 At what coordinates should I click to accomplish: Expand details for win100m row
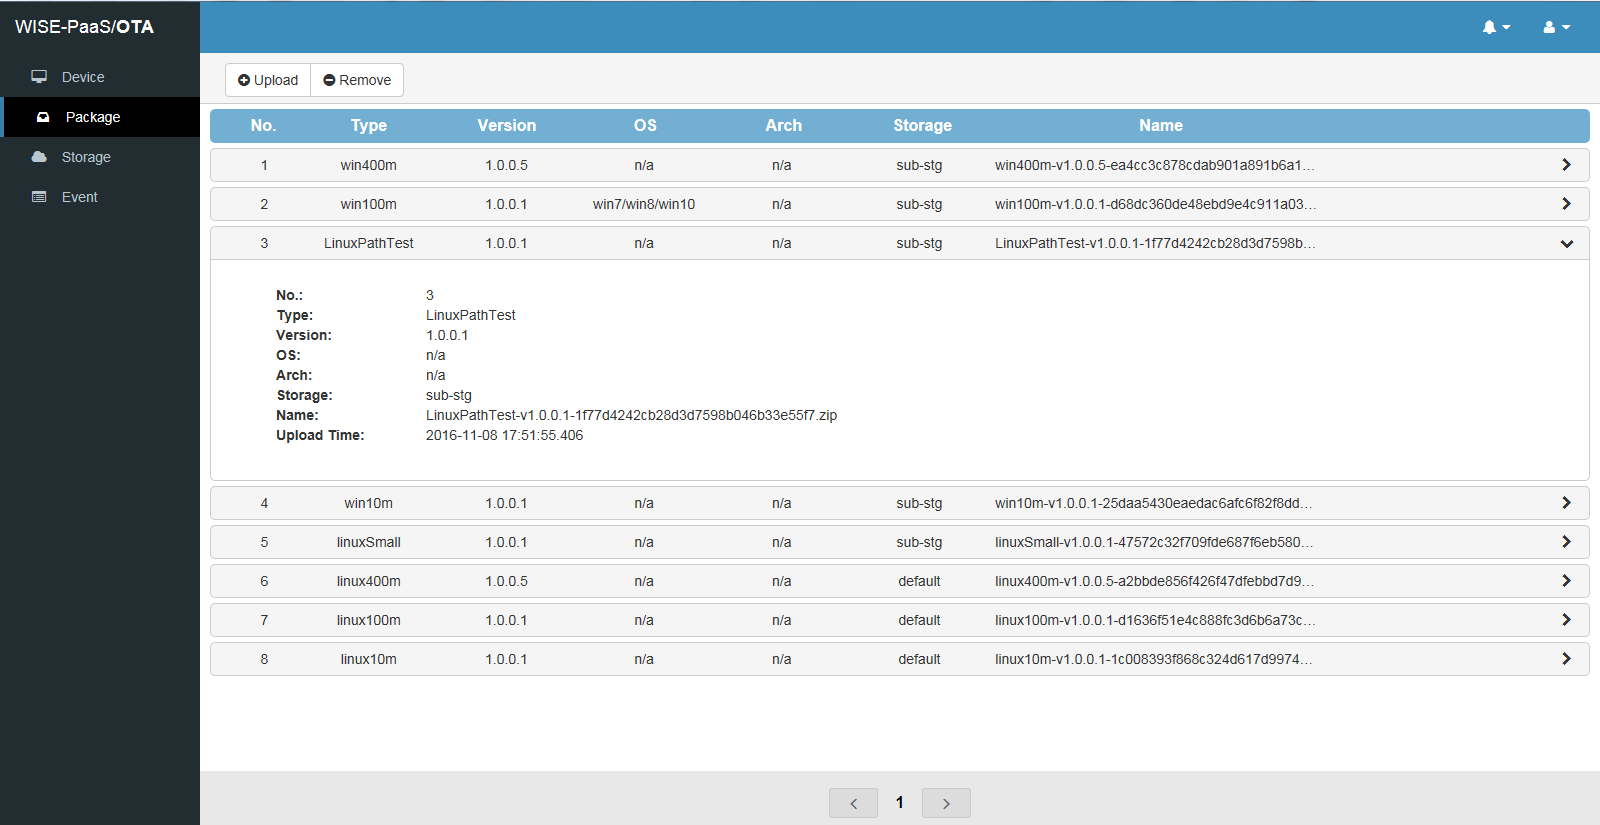1566,204
